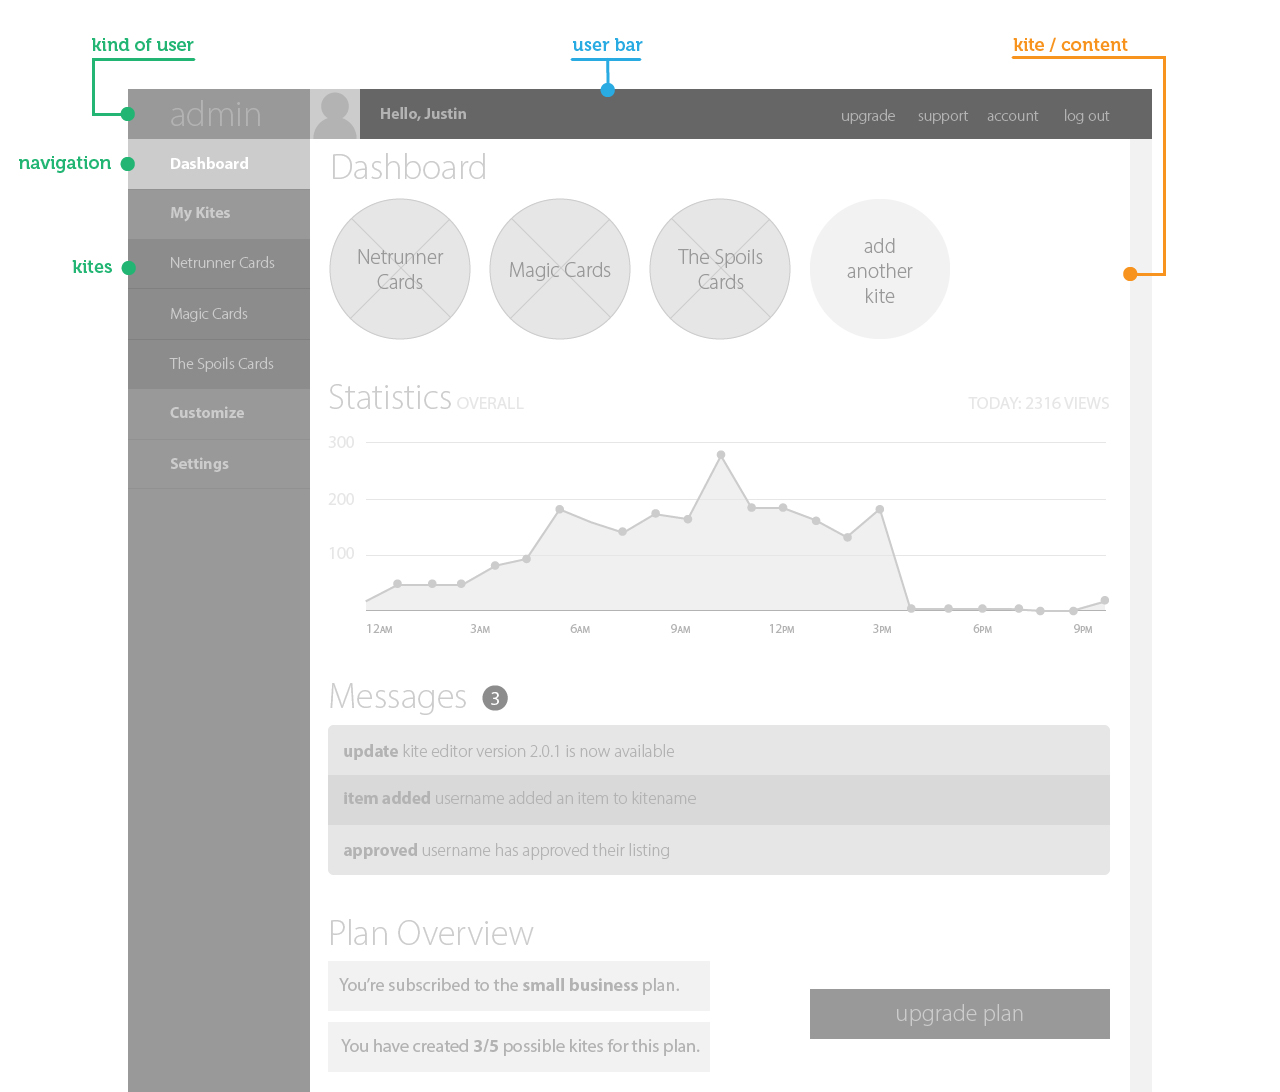1280x1092 pixels.
Task: Open the Magic Cards kite circle
Action: tap(560, 269)
